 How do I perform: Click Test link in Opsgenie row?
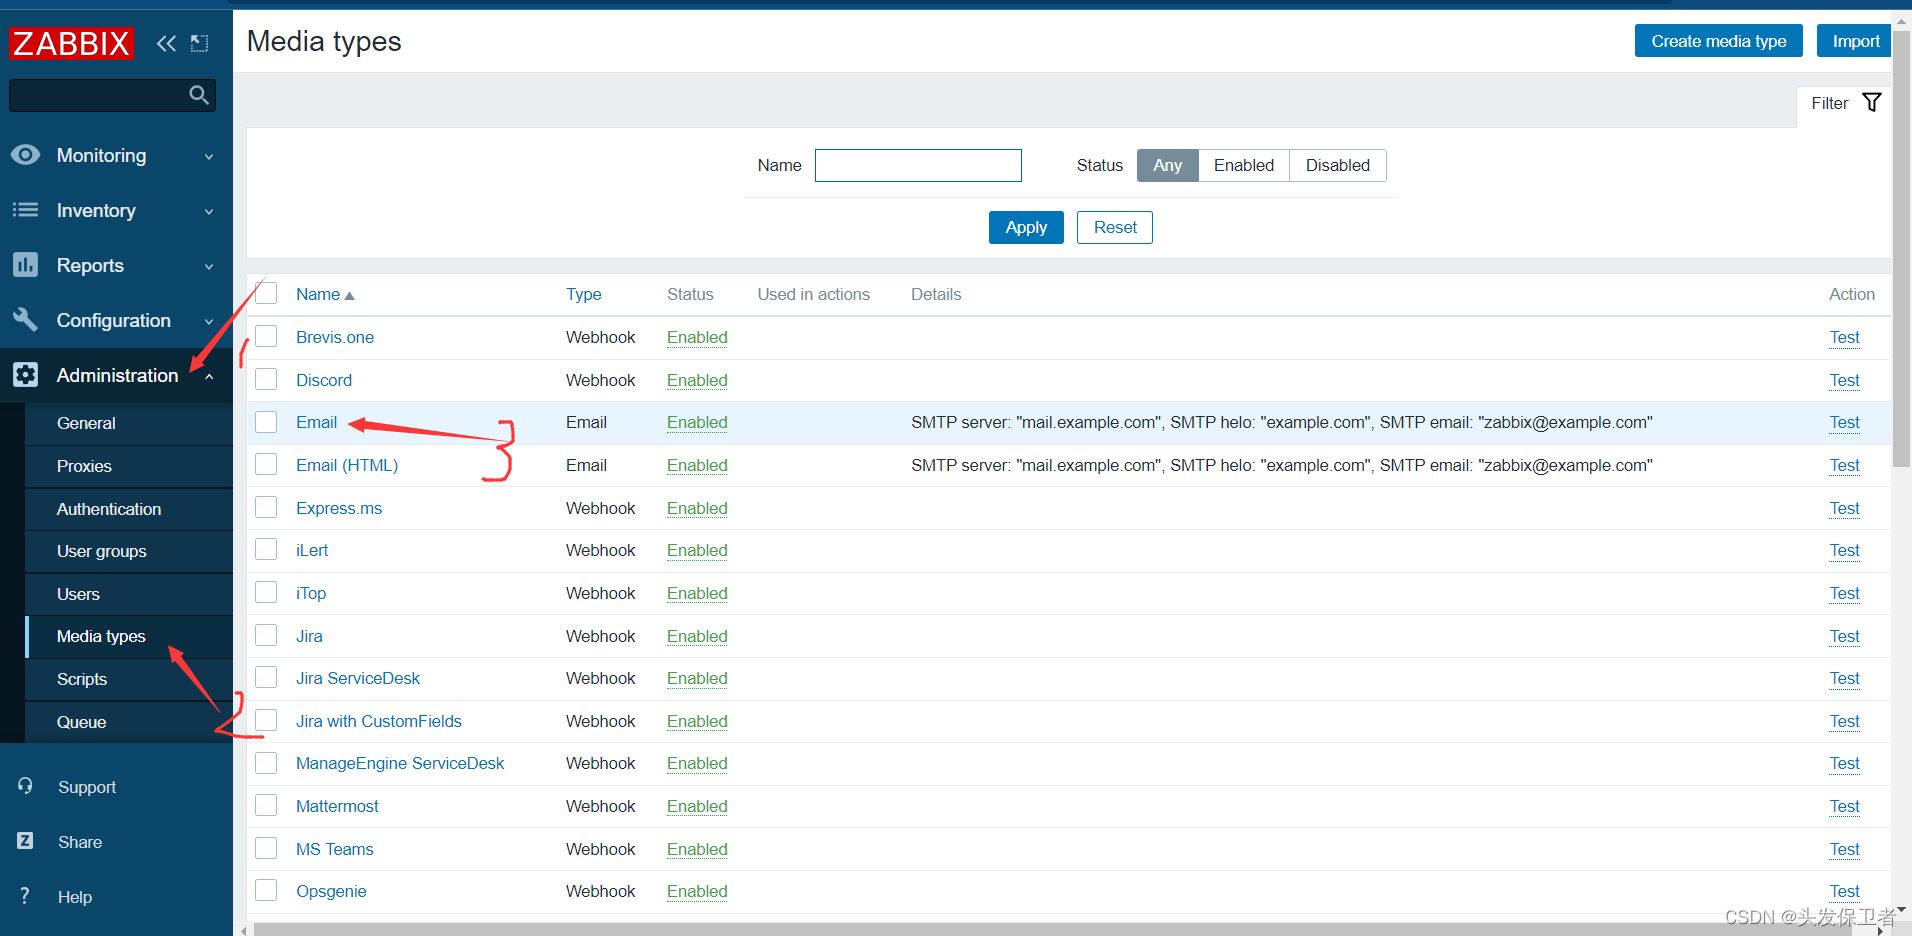pos(1844,891)
